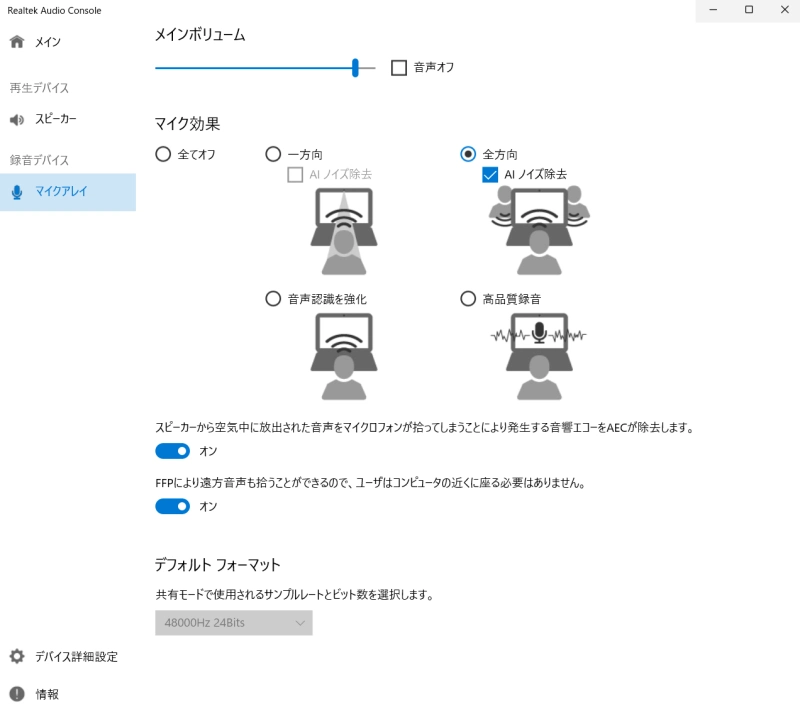Click the メイン home icon in the sidebar

pos(16,41)
